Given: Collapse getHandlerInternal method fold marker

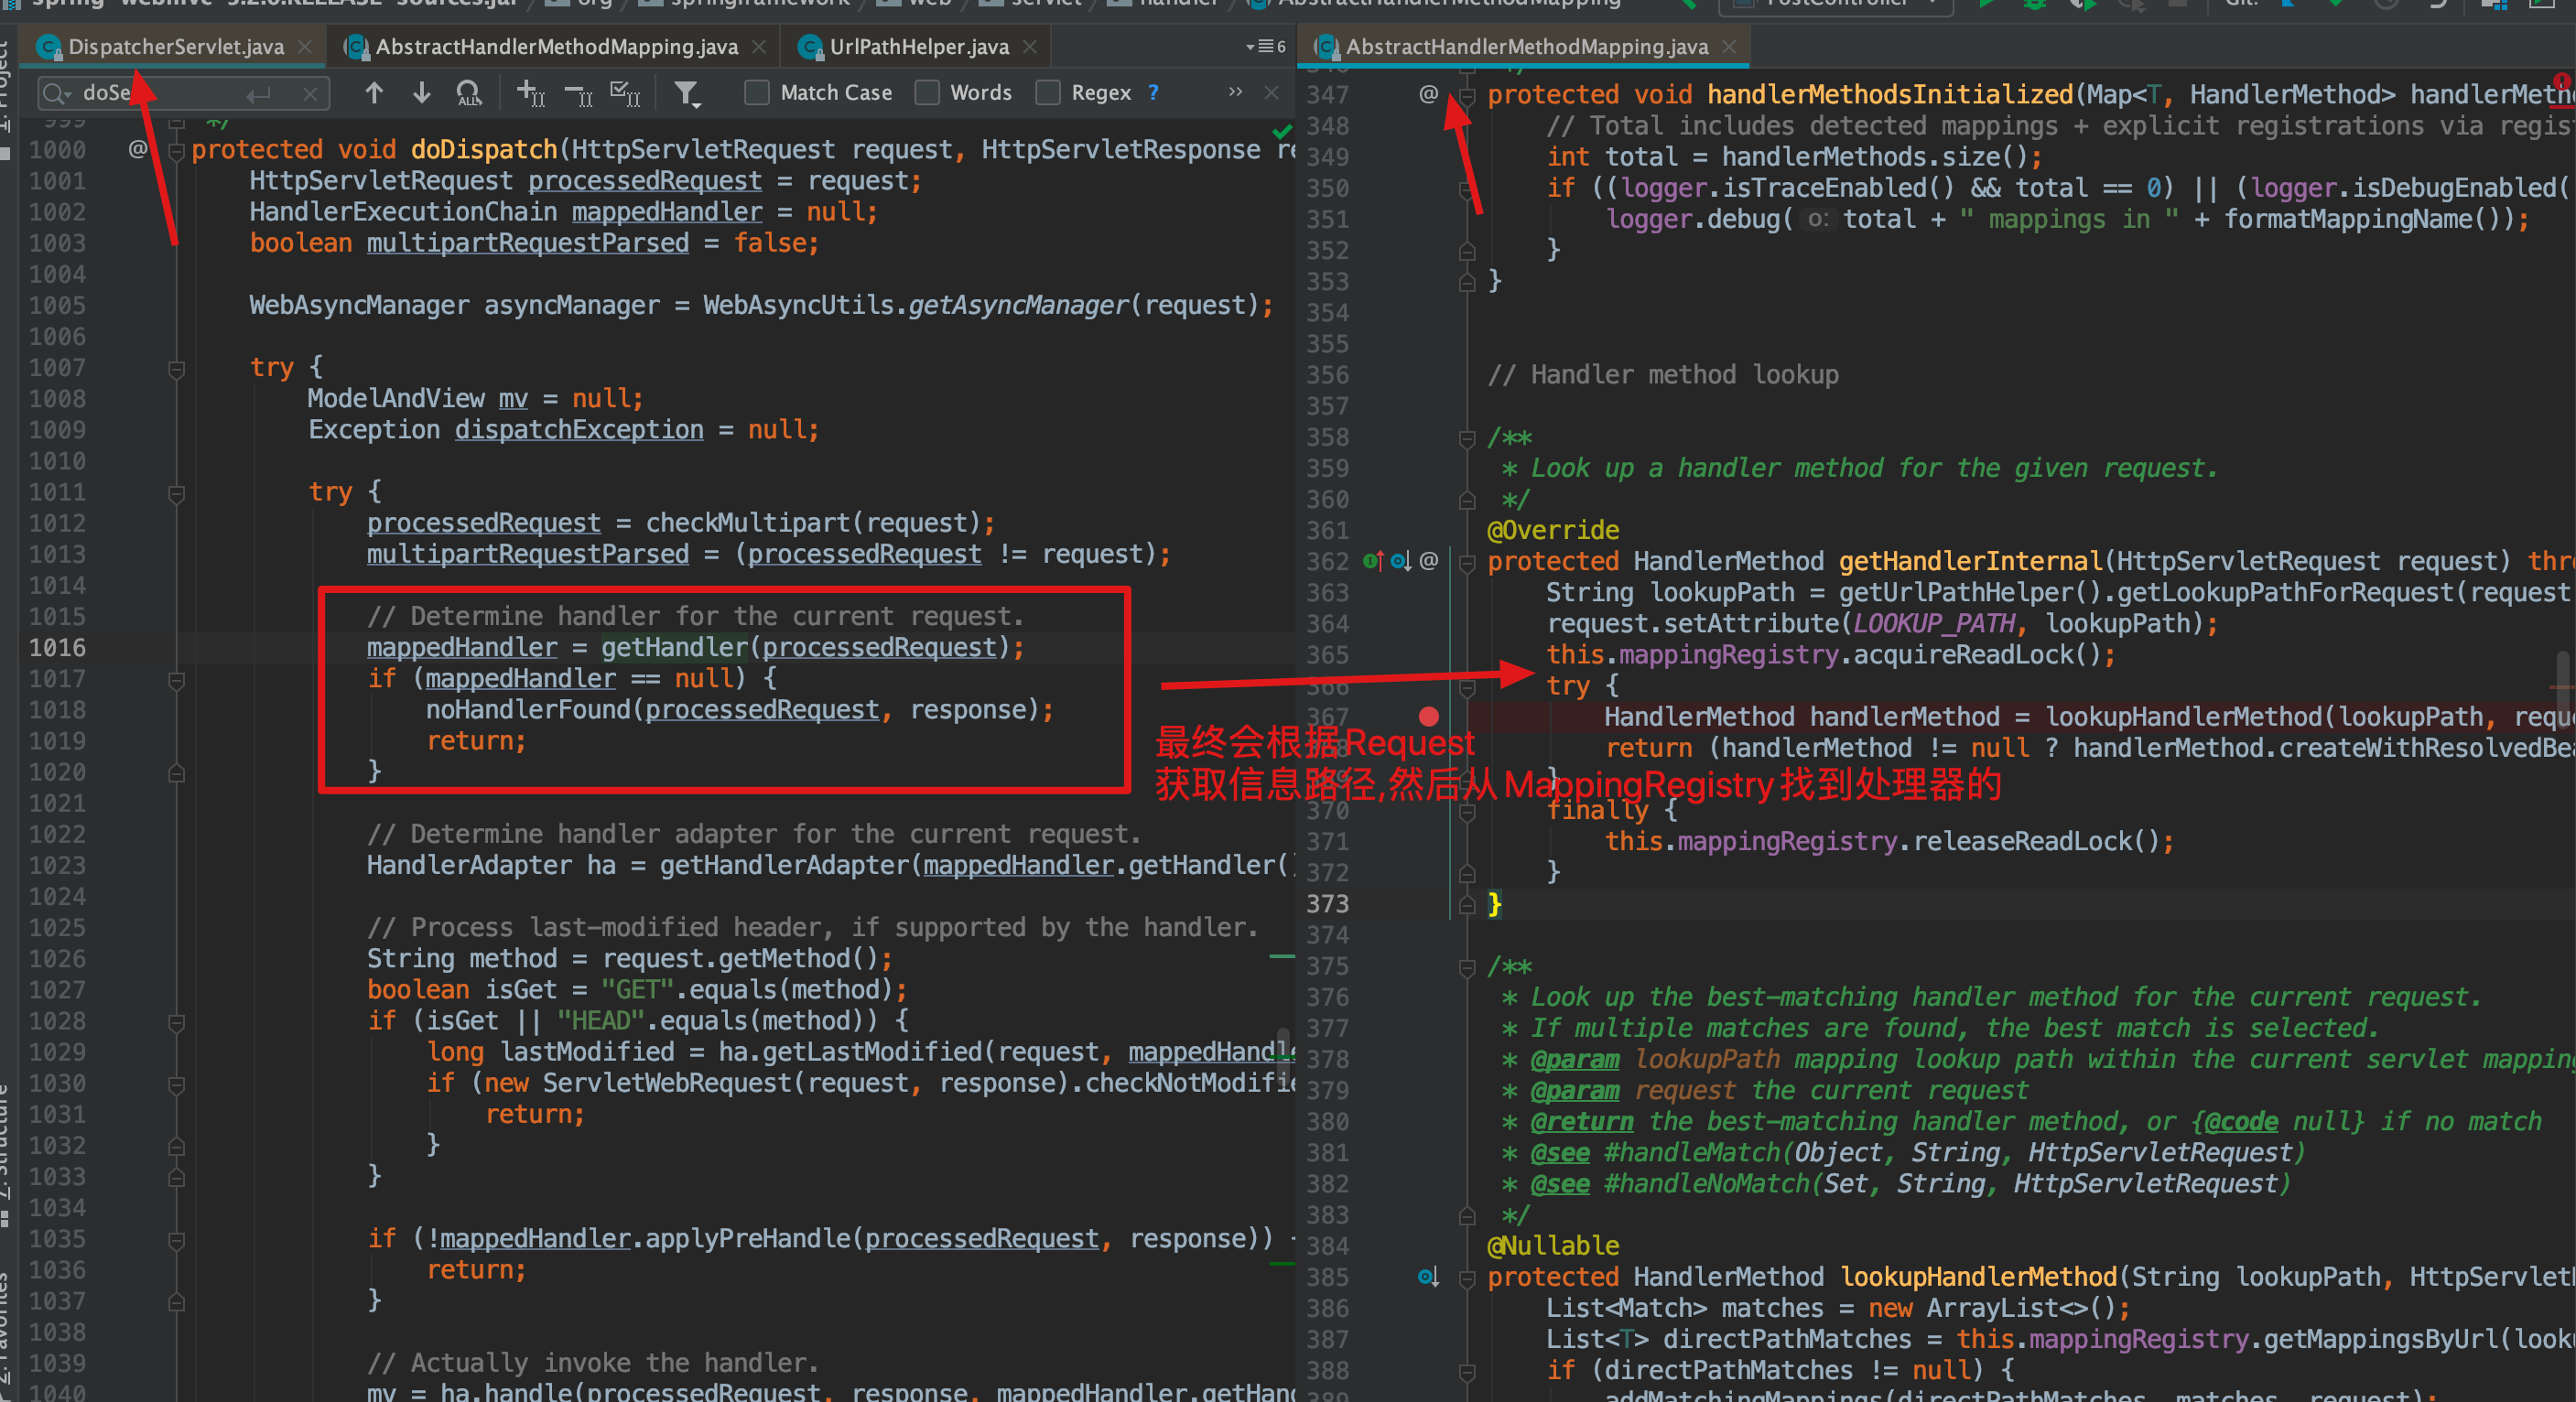Looking at the screenshot, I should pyautogui.click(x=1467, y=563).
